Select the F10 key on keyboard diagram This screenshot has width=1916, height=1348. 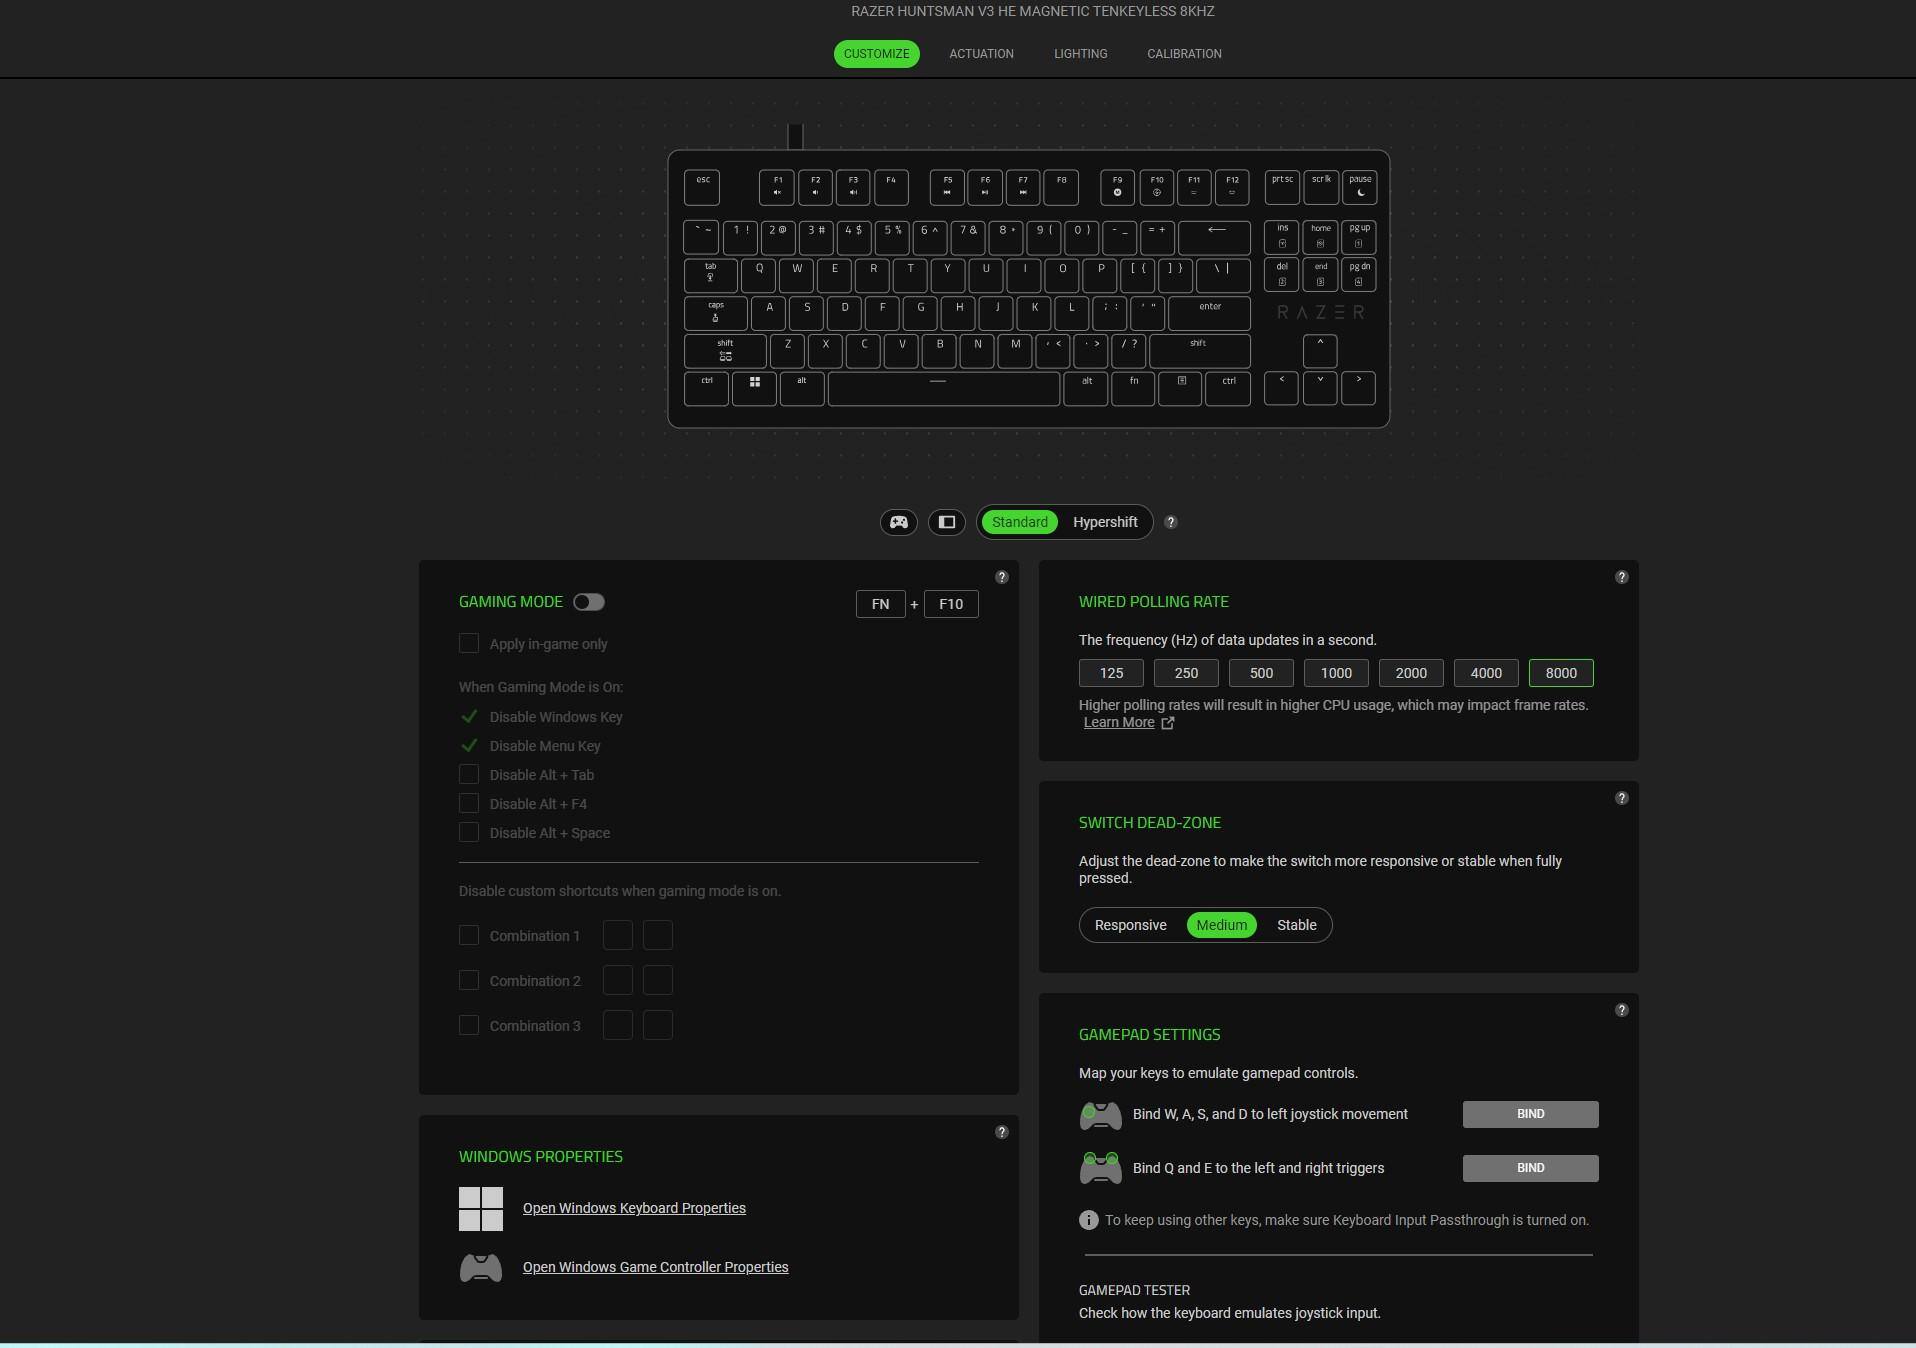coord(1156,187)
